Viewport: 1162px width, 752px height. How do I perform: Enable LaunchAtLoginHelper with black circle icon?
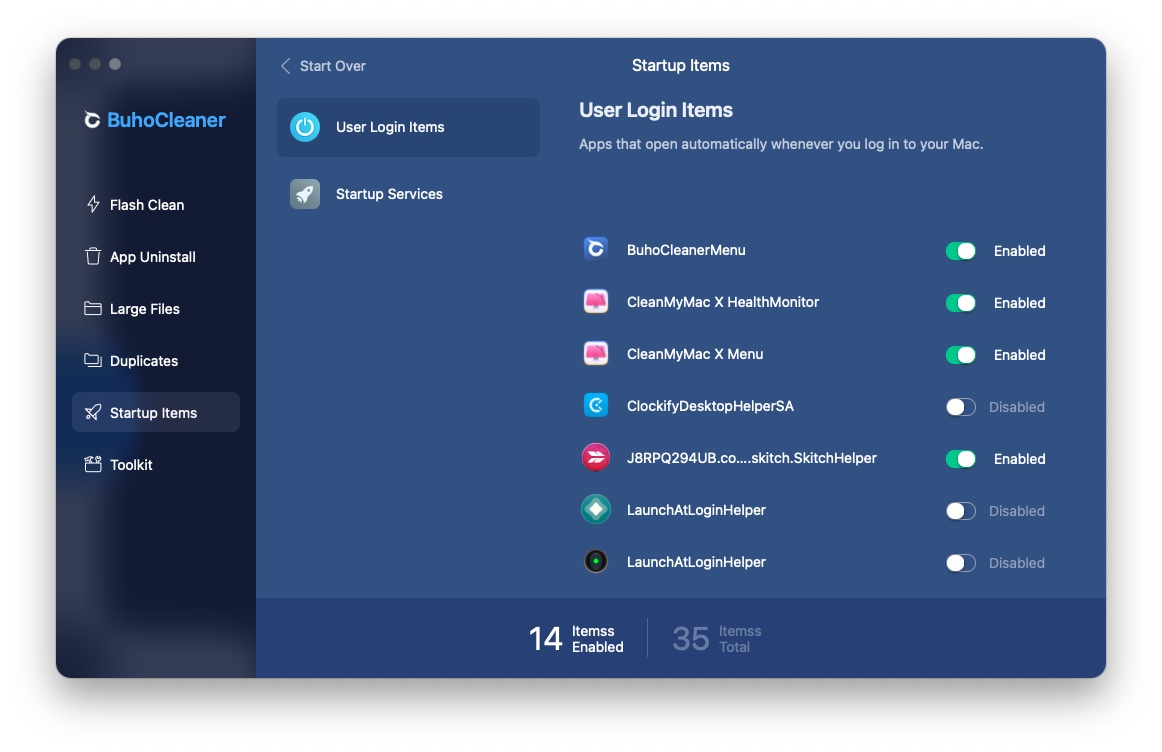pos(960,563)
